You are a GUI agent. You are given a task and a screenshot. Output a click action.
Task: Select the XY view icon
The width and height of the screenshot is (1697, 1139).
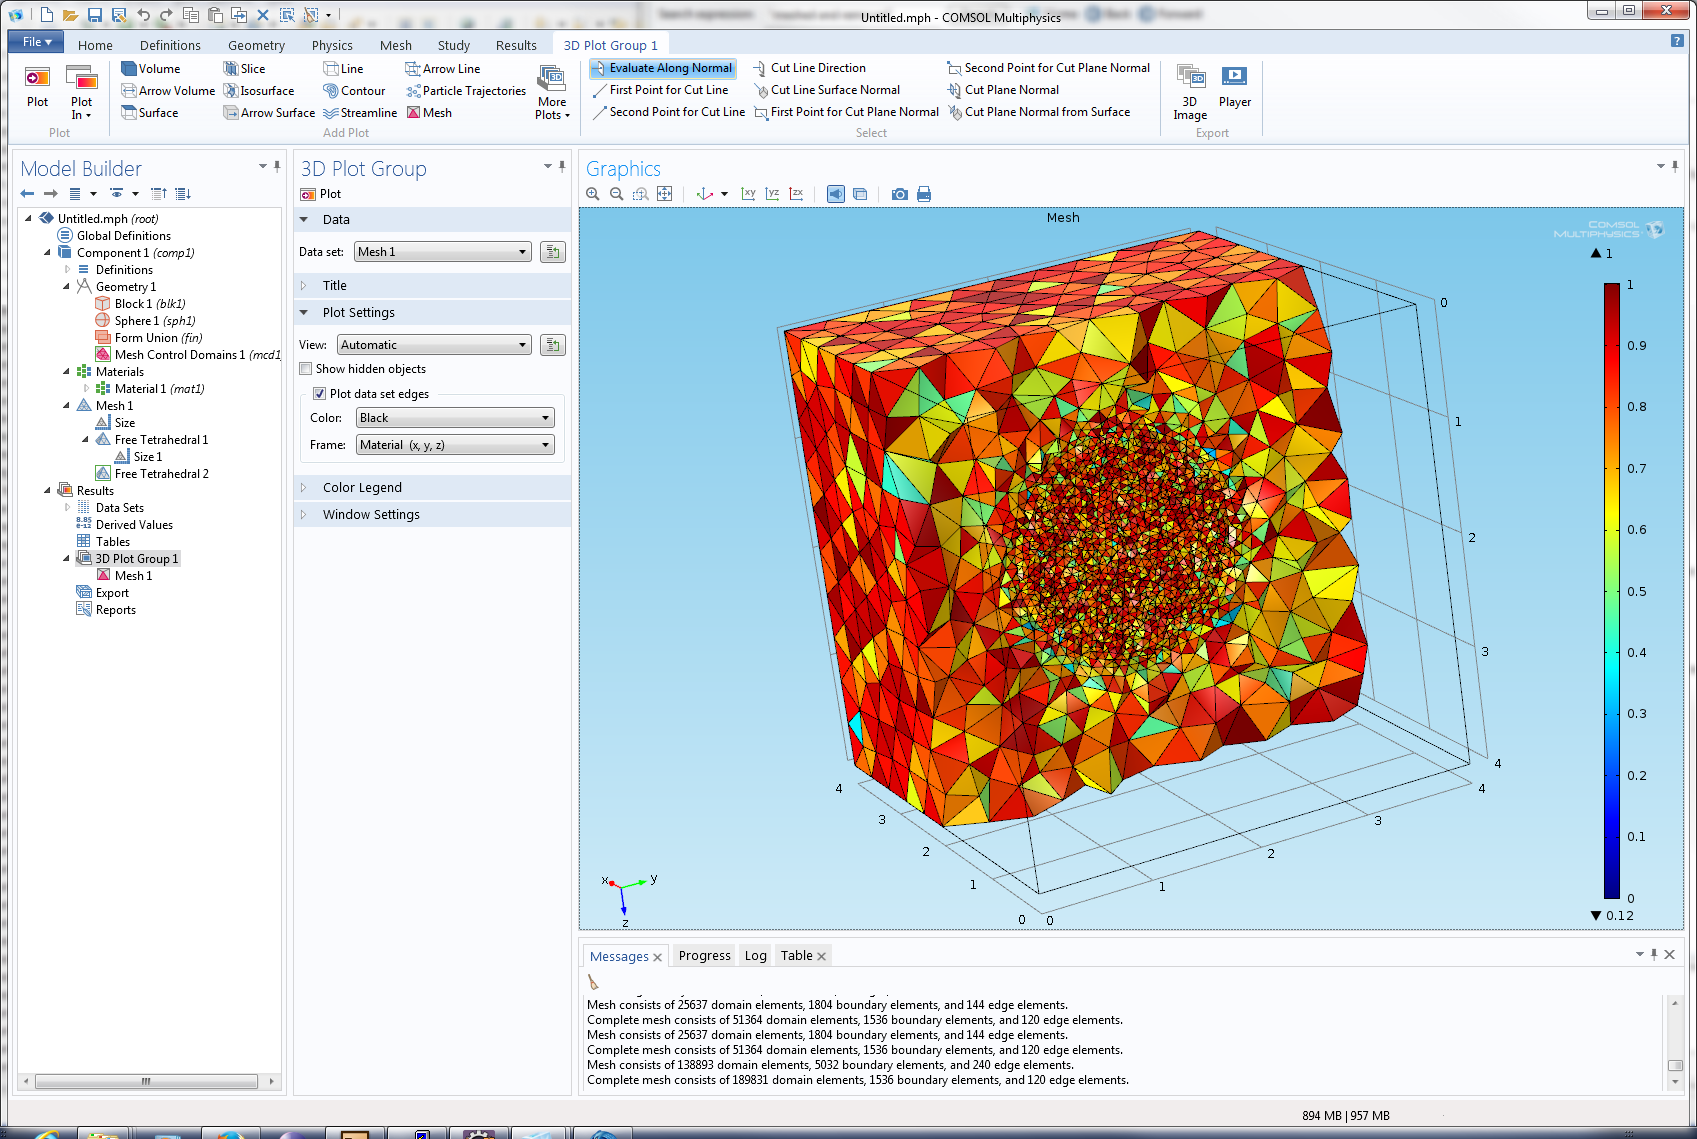tap(748, 194)
